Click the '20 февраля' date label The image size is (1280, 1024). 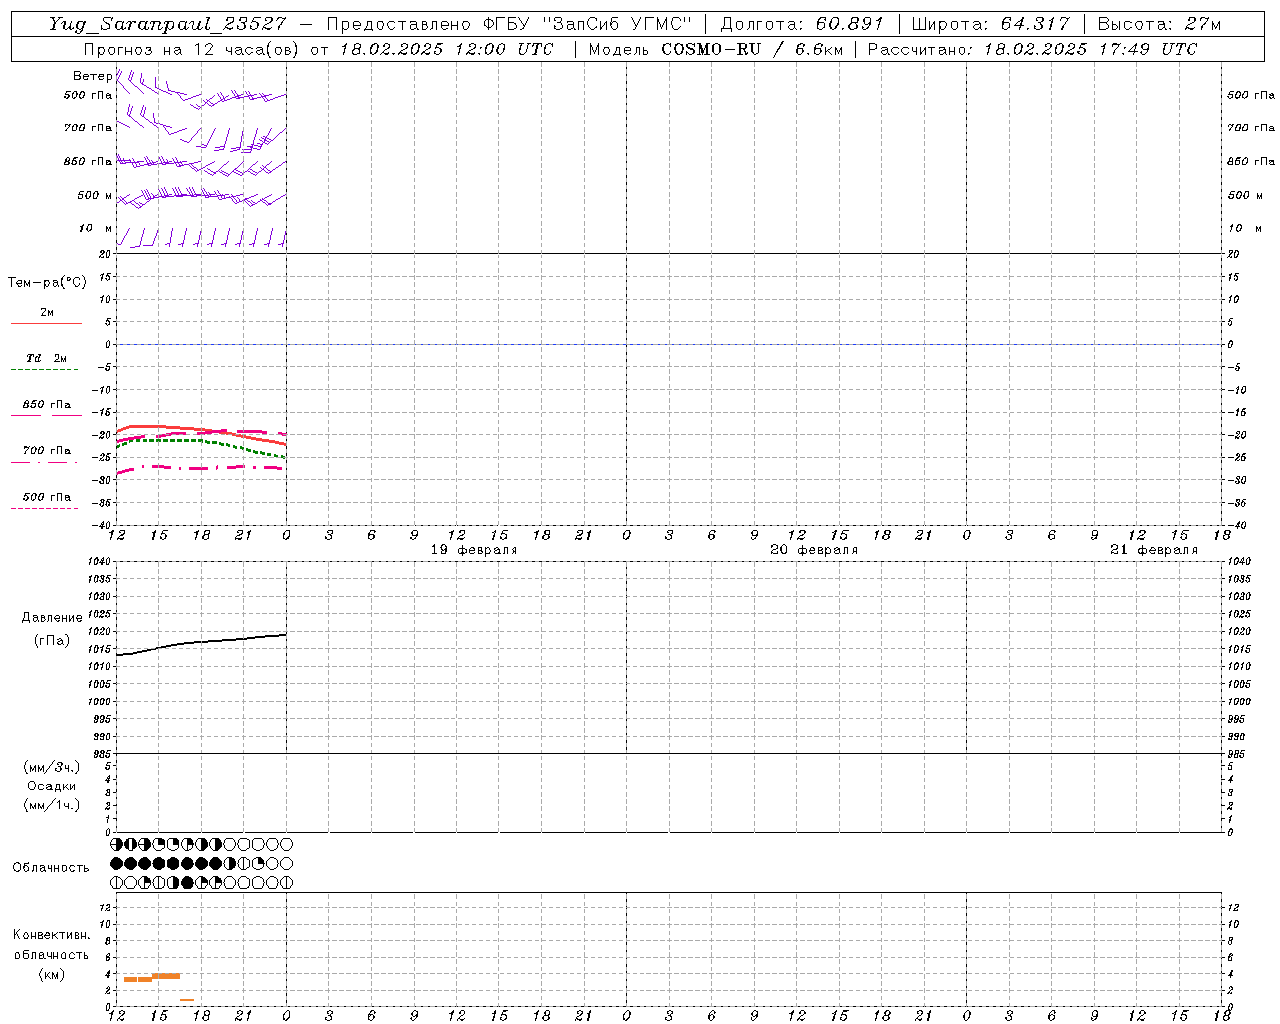click(814, 550)
